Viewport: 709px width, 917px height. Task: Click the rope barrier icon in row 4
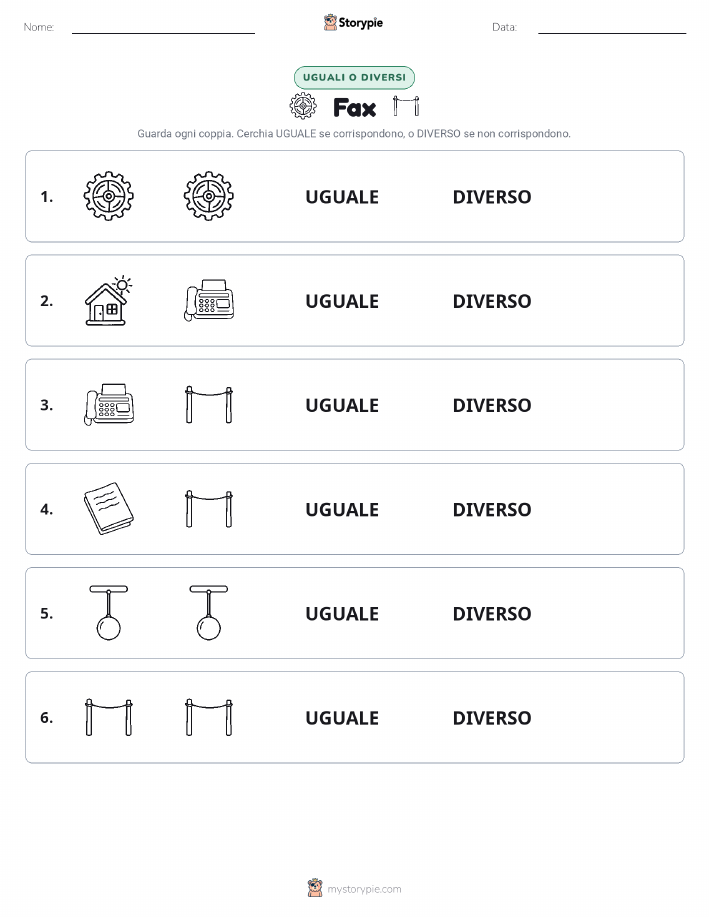pyautogui.click(x=209, y=509)
